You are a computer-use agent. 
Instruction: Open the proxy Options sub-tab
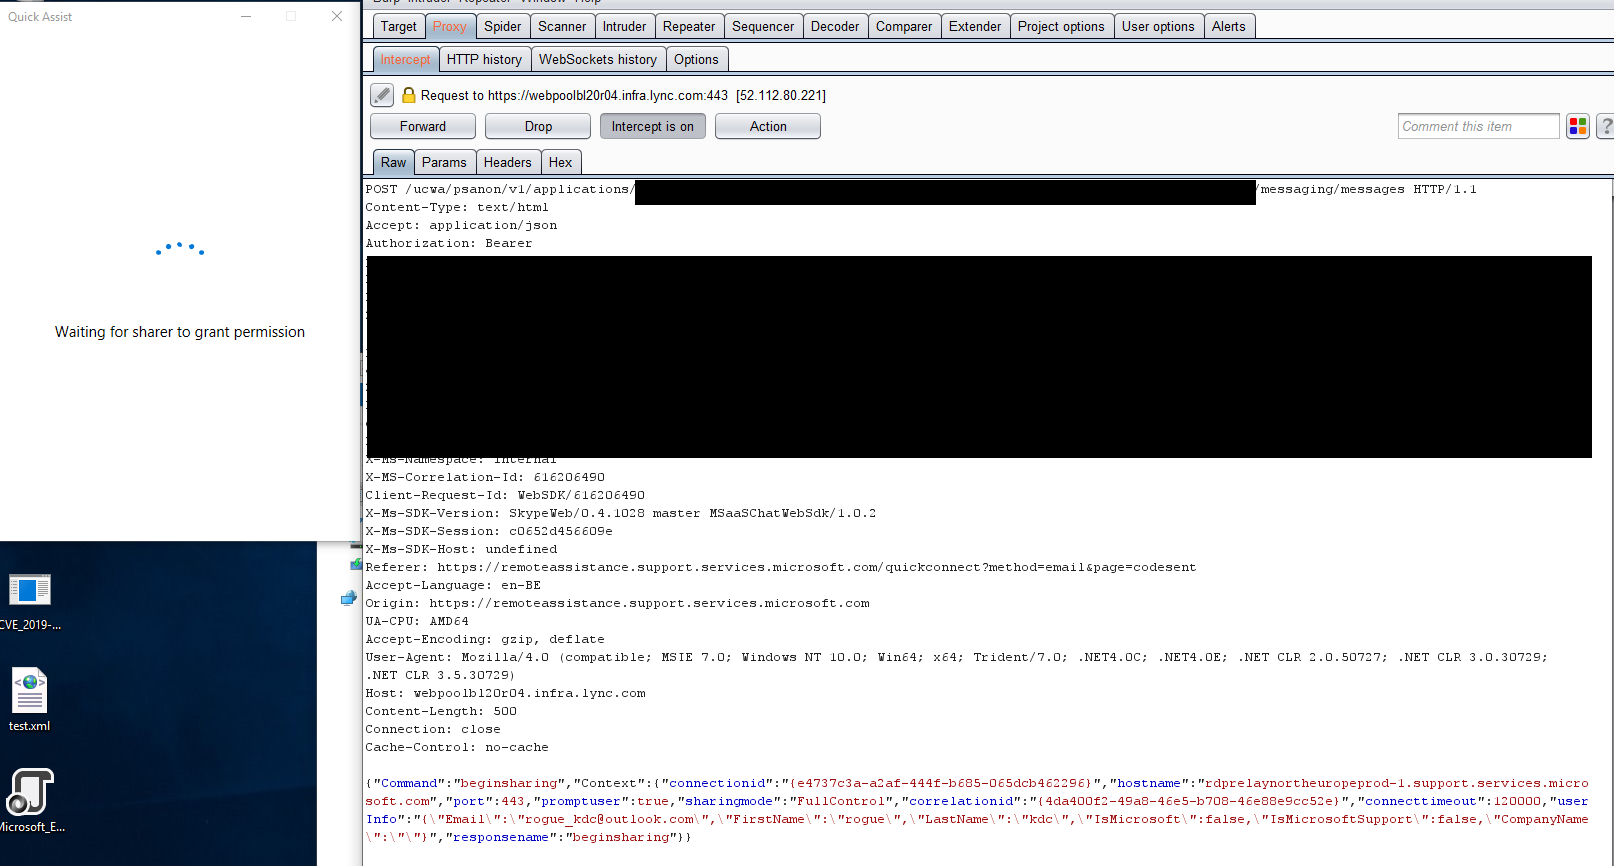coord(696,59)
